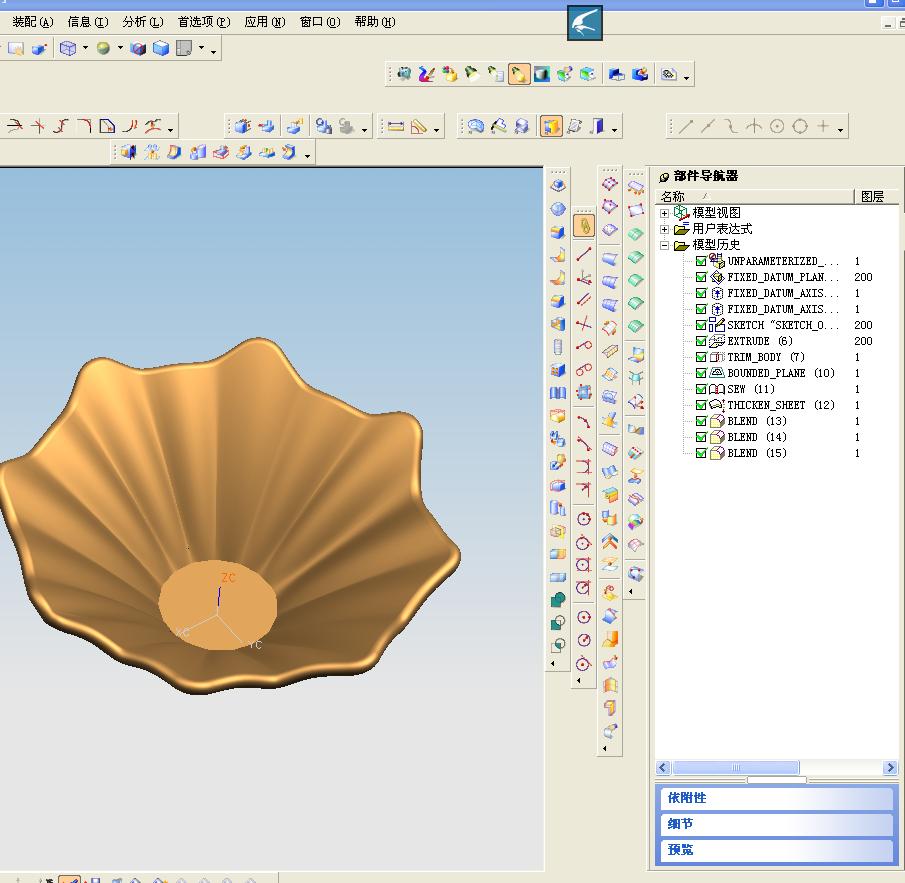Click the topmost solid-on-plane icon in the left column
Viewport: 905px width, 883px height.
[558, 185]
